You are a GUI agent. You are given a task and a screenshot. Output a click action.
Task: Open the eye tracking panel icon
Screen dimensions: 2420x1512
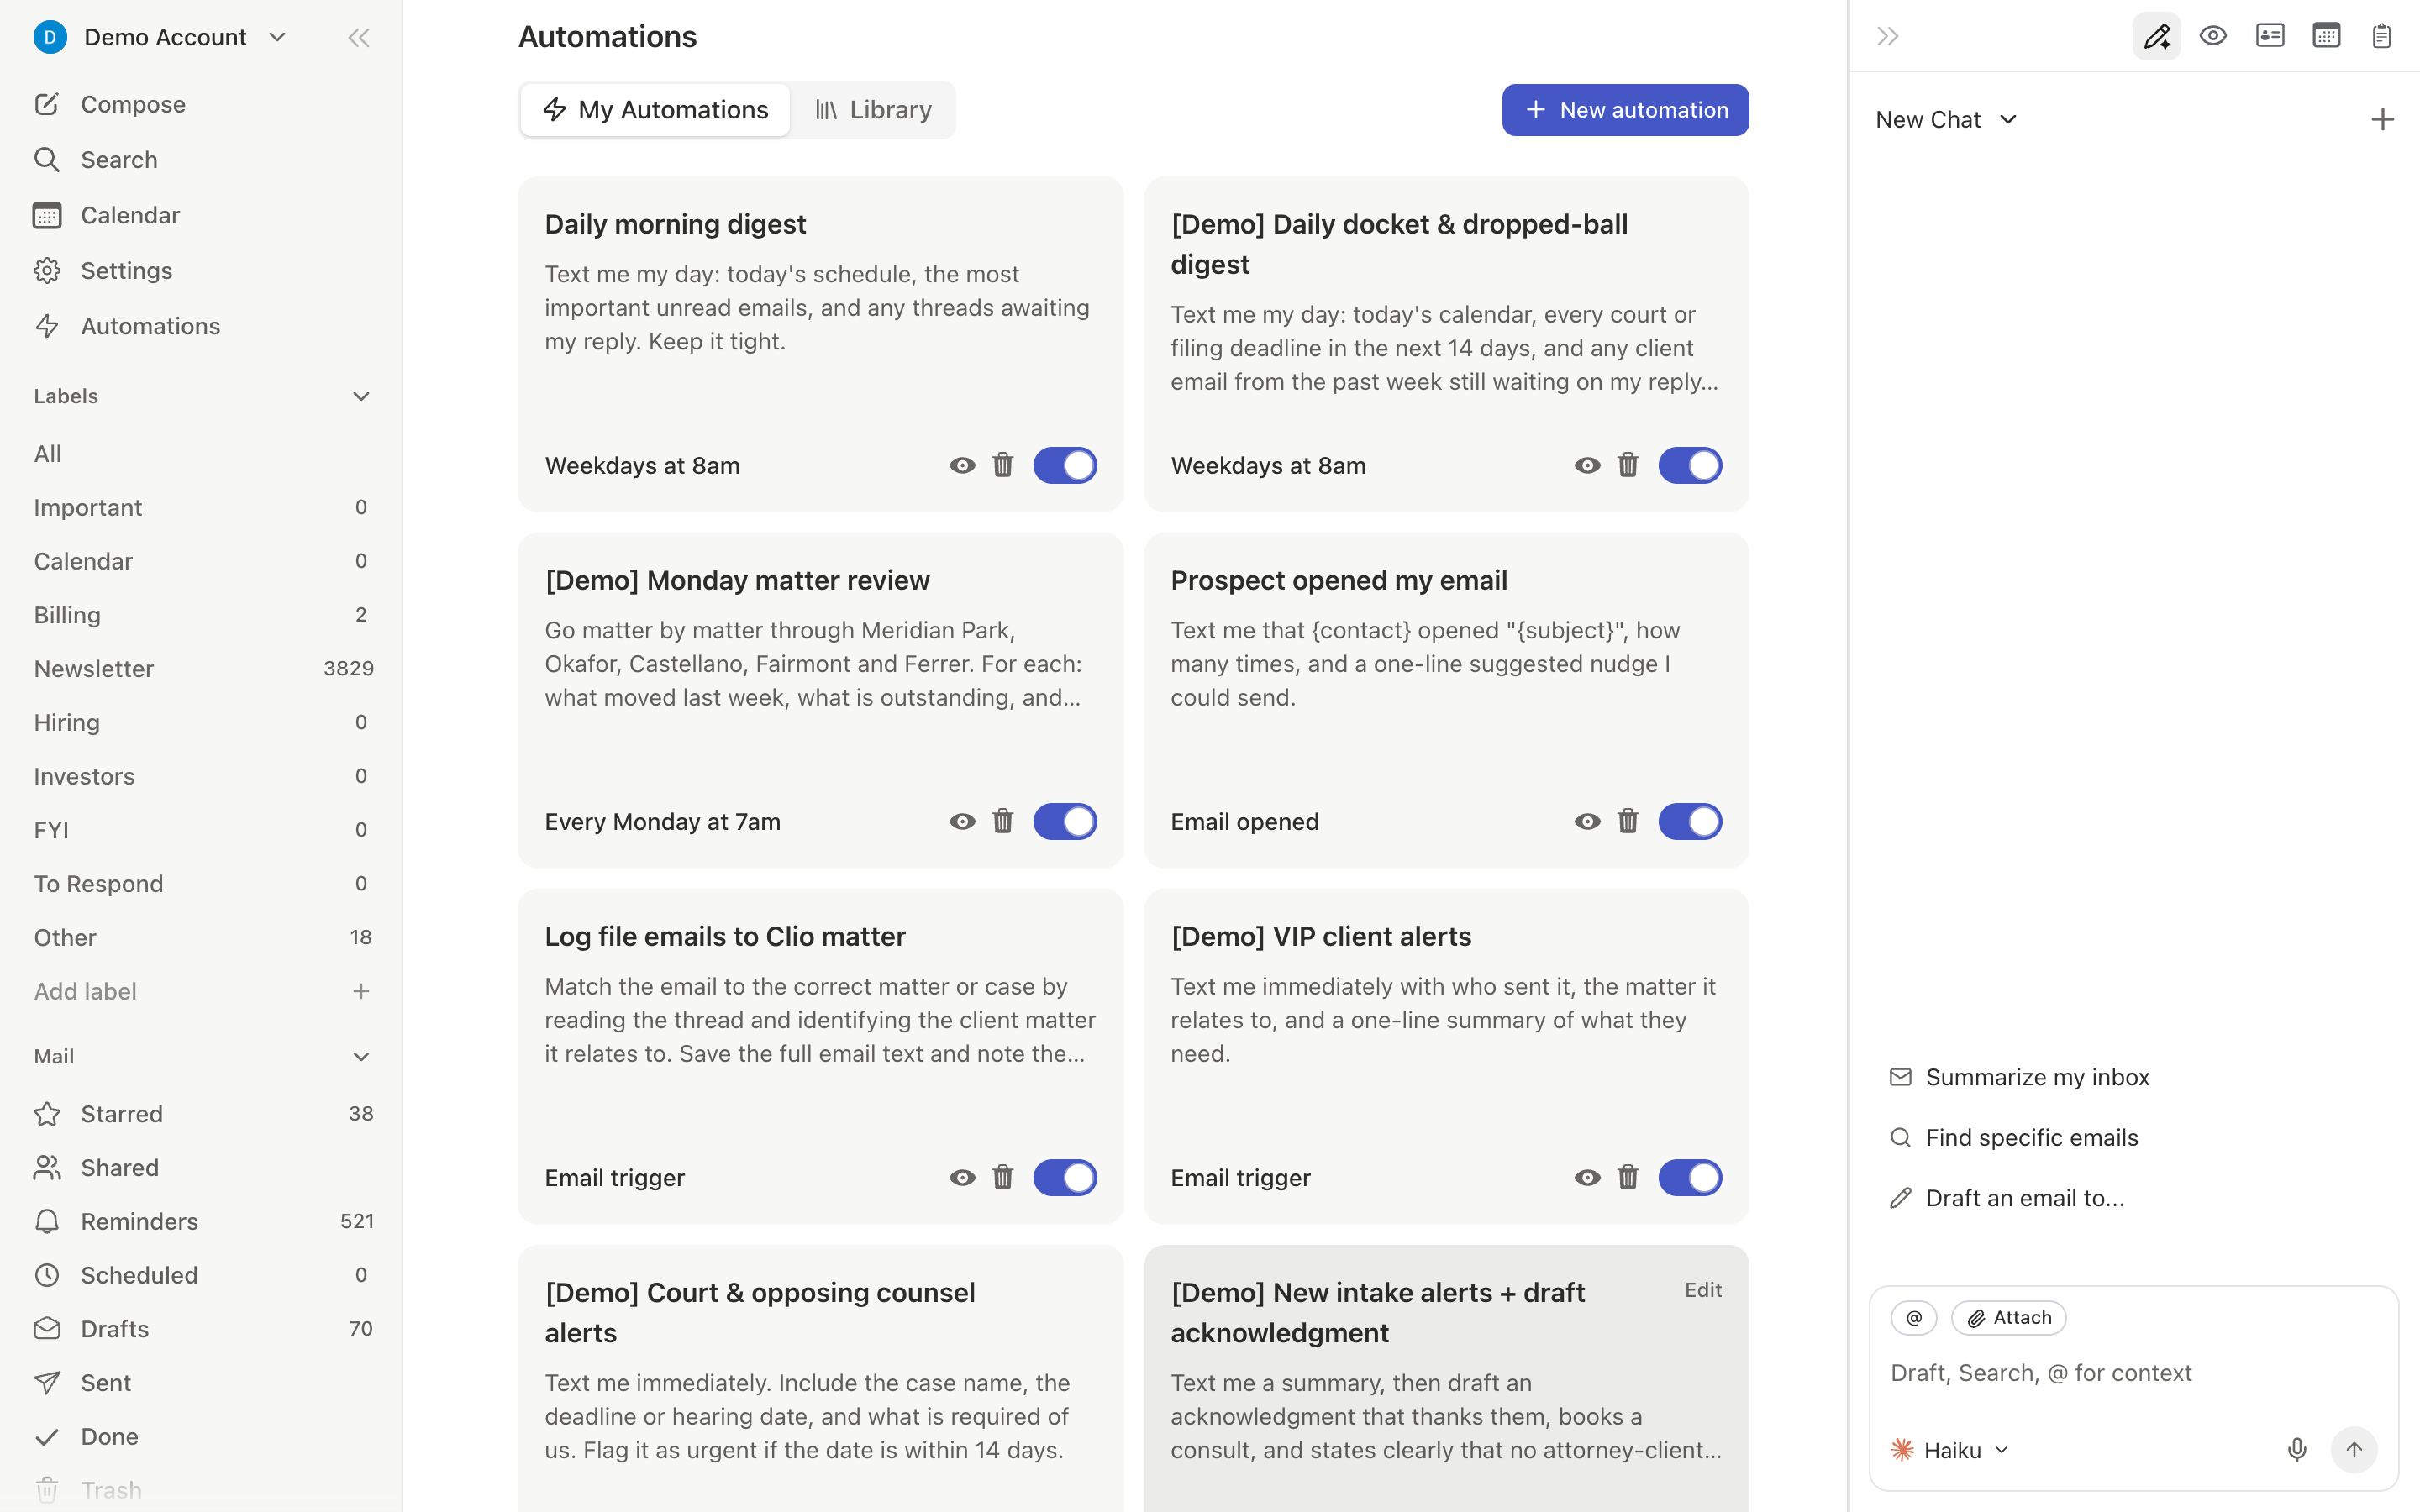(2213, 37)
